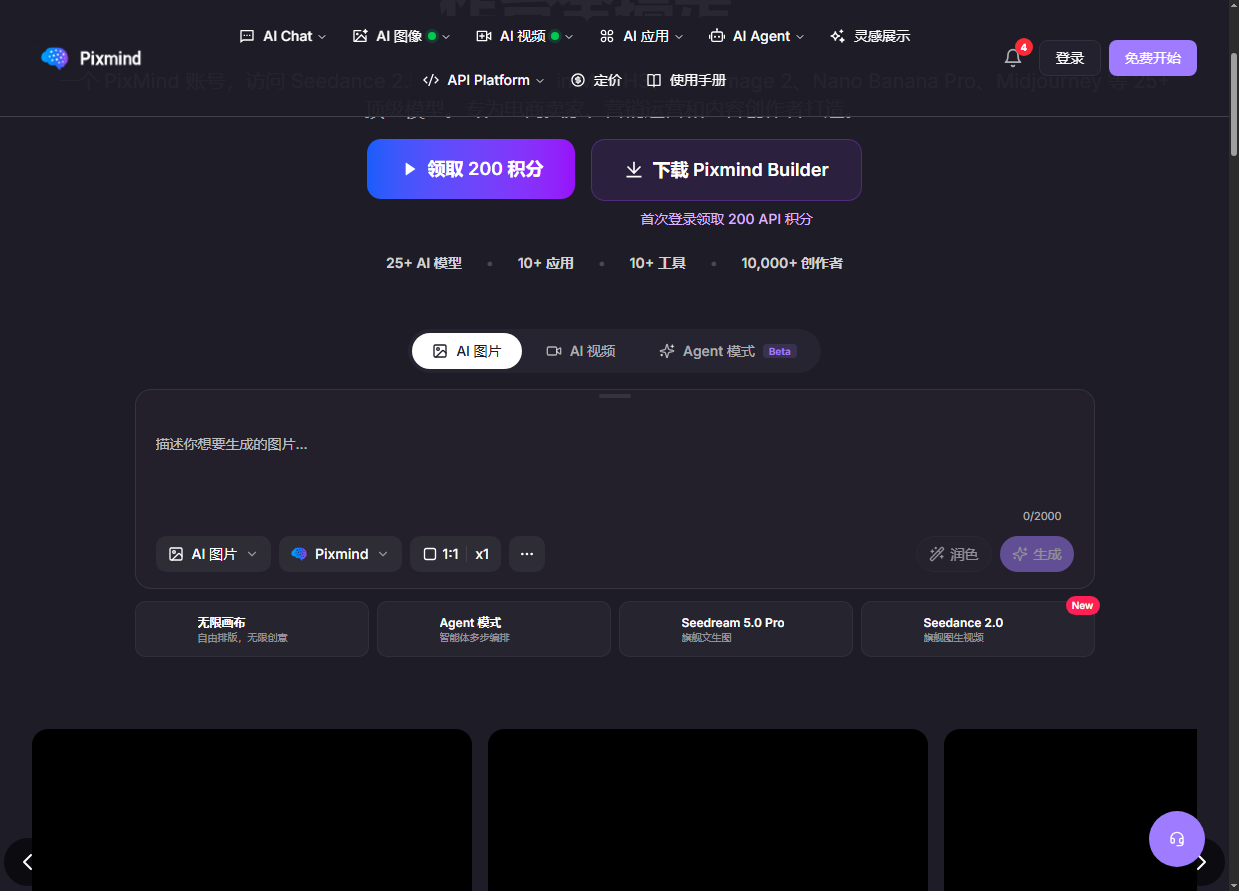Click the 0/2000 character counter
Viewport: 1239px width, 891px height.
[1042, 516]
